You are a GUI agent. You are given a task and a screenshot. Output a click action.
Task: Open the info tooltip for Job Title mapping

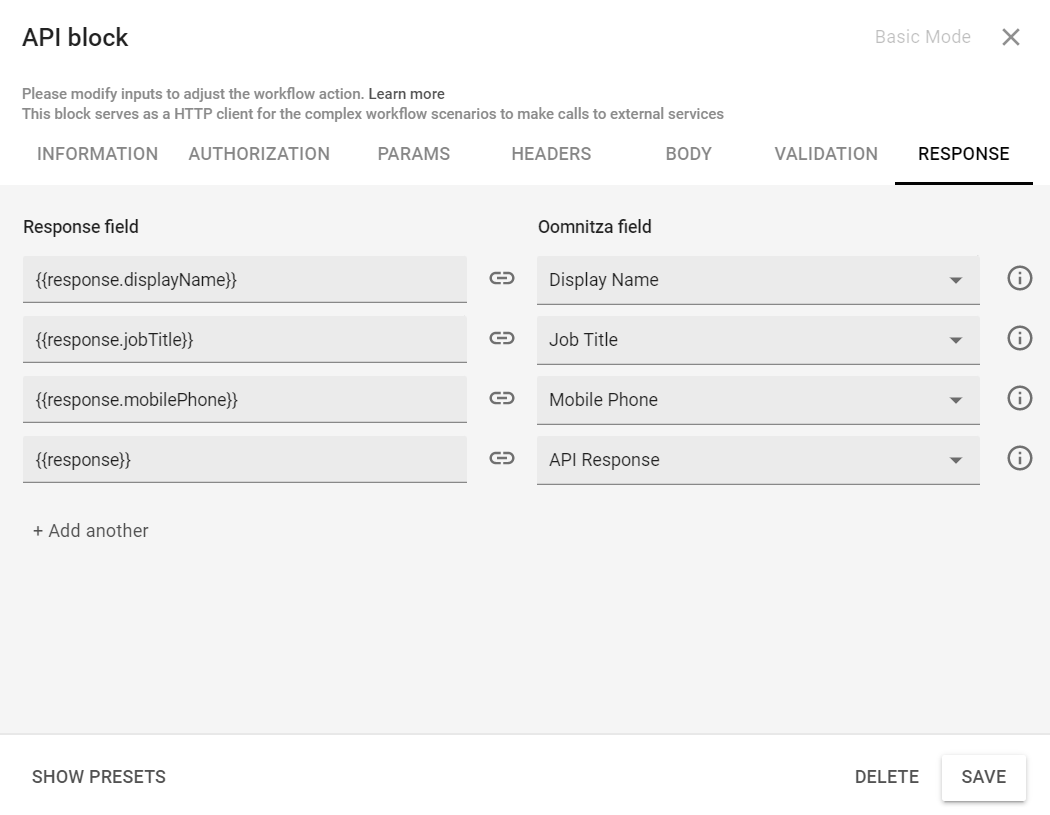pos(1019,338)
